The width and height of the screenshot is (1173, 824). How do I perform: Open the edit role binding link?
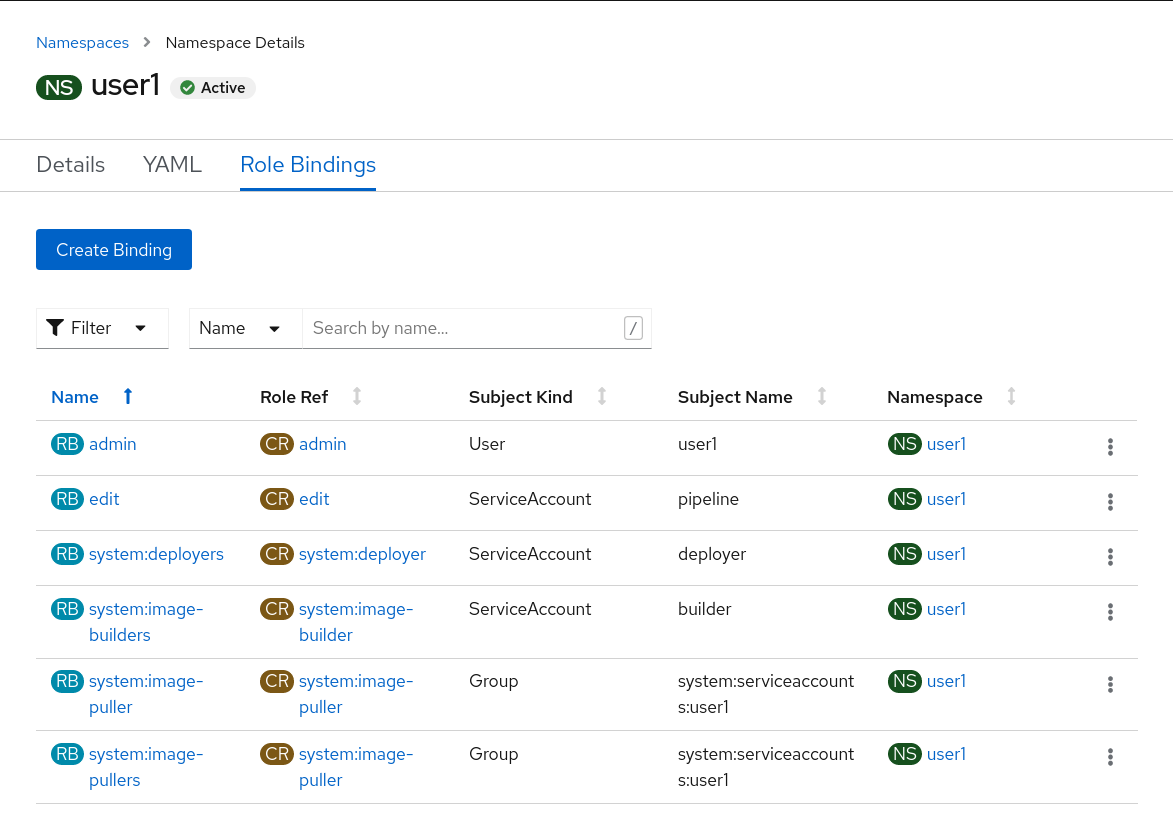click(104, 499)
